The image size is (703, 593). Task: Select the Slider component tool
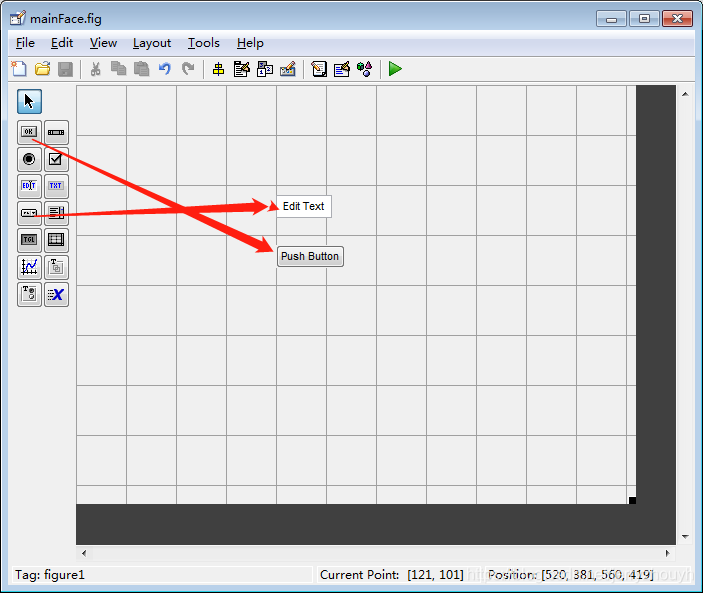[56, 132]
